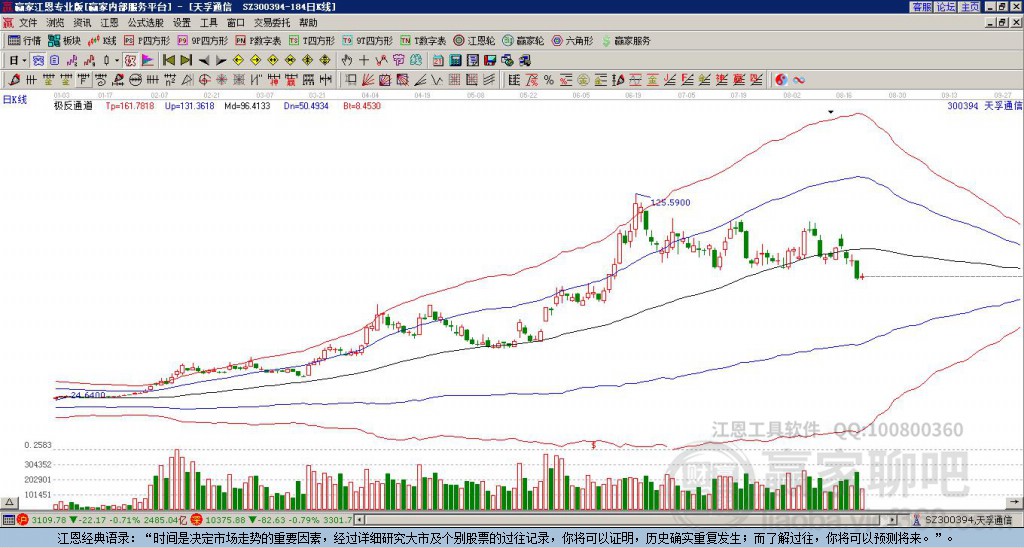Open the T数字表 tool

pos(423,40)
